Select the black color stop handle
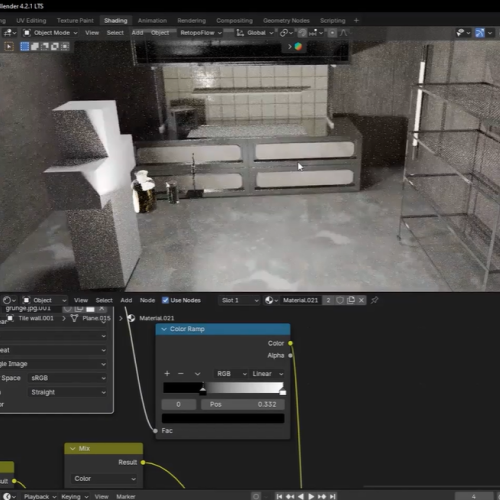The height and width of the screenshot is (500, 500). [x=203, y=390]
